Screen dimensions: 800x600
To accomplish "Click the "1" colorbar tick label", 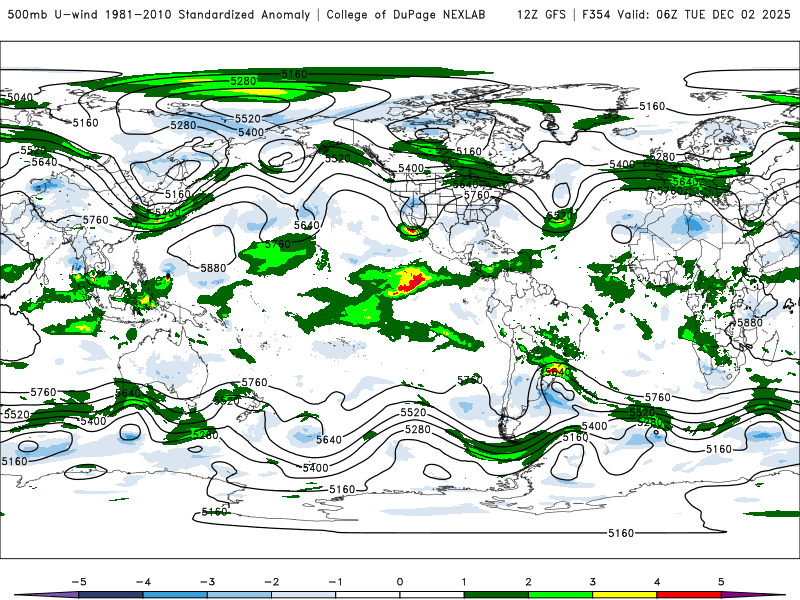I will pyautogui.click(x=464, y=582).
